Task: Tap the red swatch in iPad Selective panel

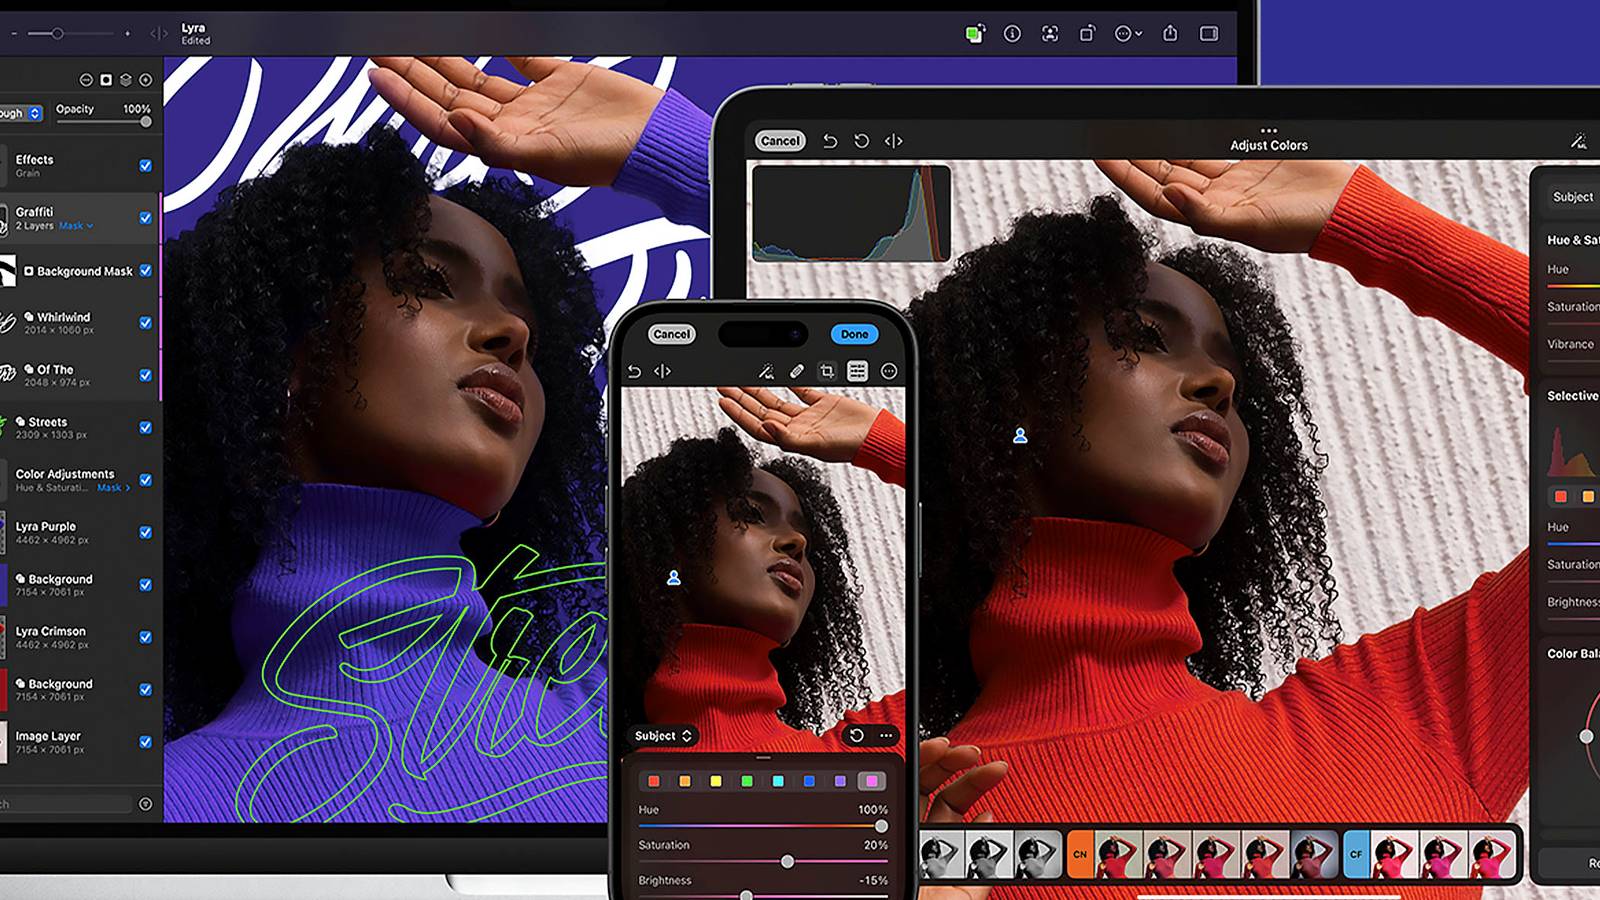Action: pos(1561,496)
